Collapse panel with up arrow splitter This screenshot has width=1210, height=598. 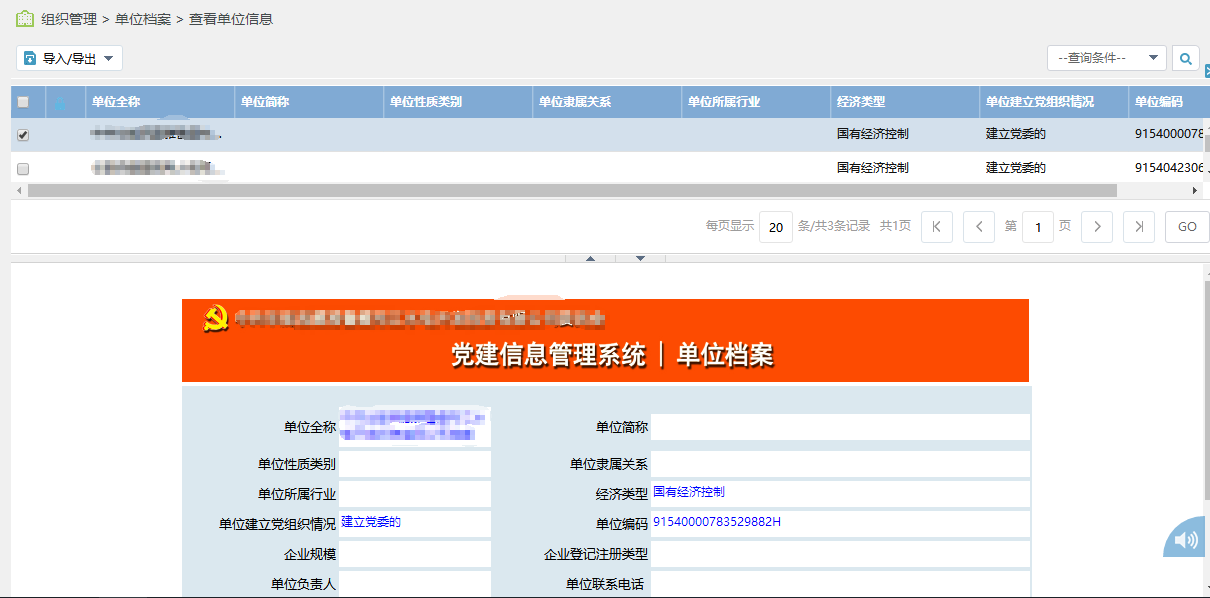(590, 259)
